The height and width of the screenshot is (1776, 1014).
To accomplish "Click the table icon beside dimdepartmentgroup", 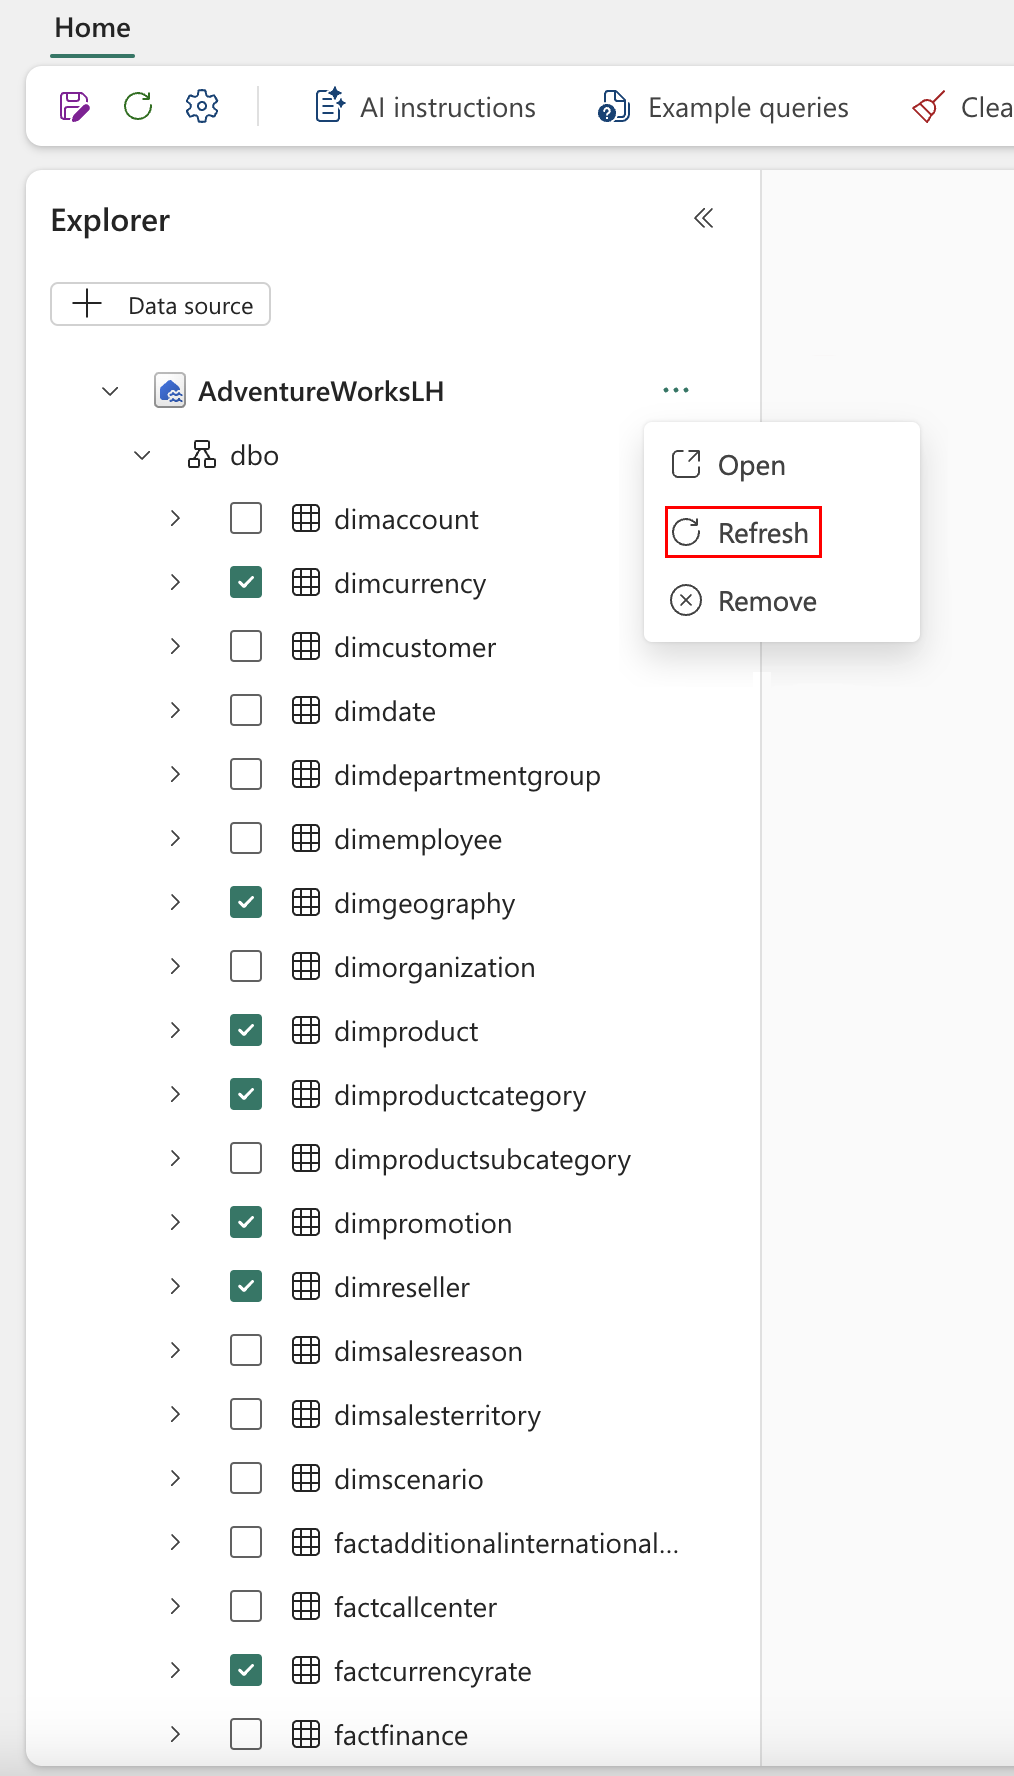I will coord(306,775).
